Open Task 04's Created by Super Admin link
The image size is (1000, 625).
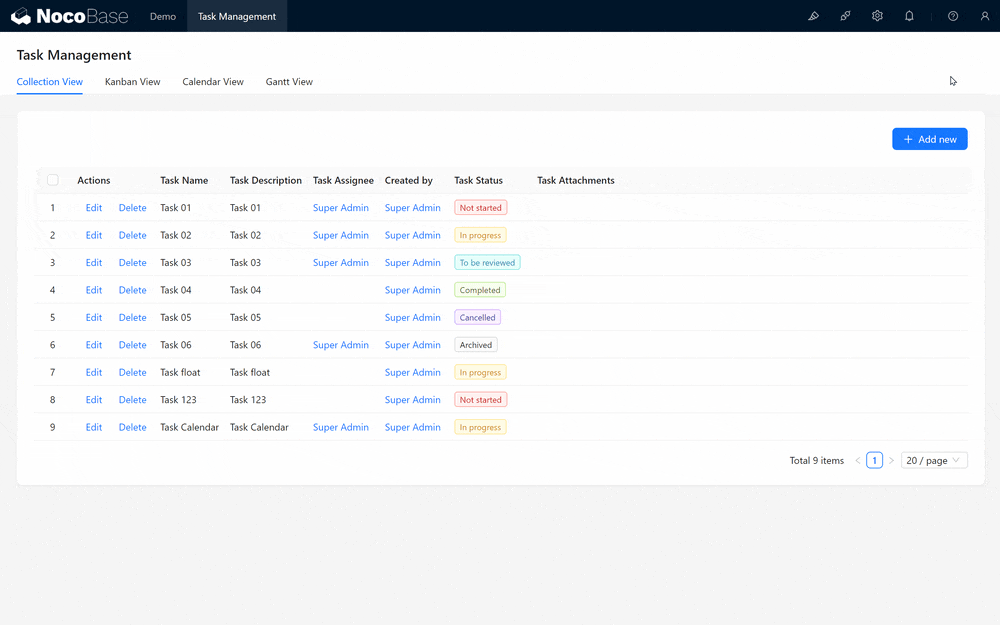click(x=413, y=290)
